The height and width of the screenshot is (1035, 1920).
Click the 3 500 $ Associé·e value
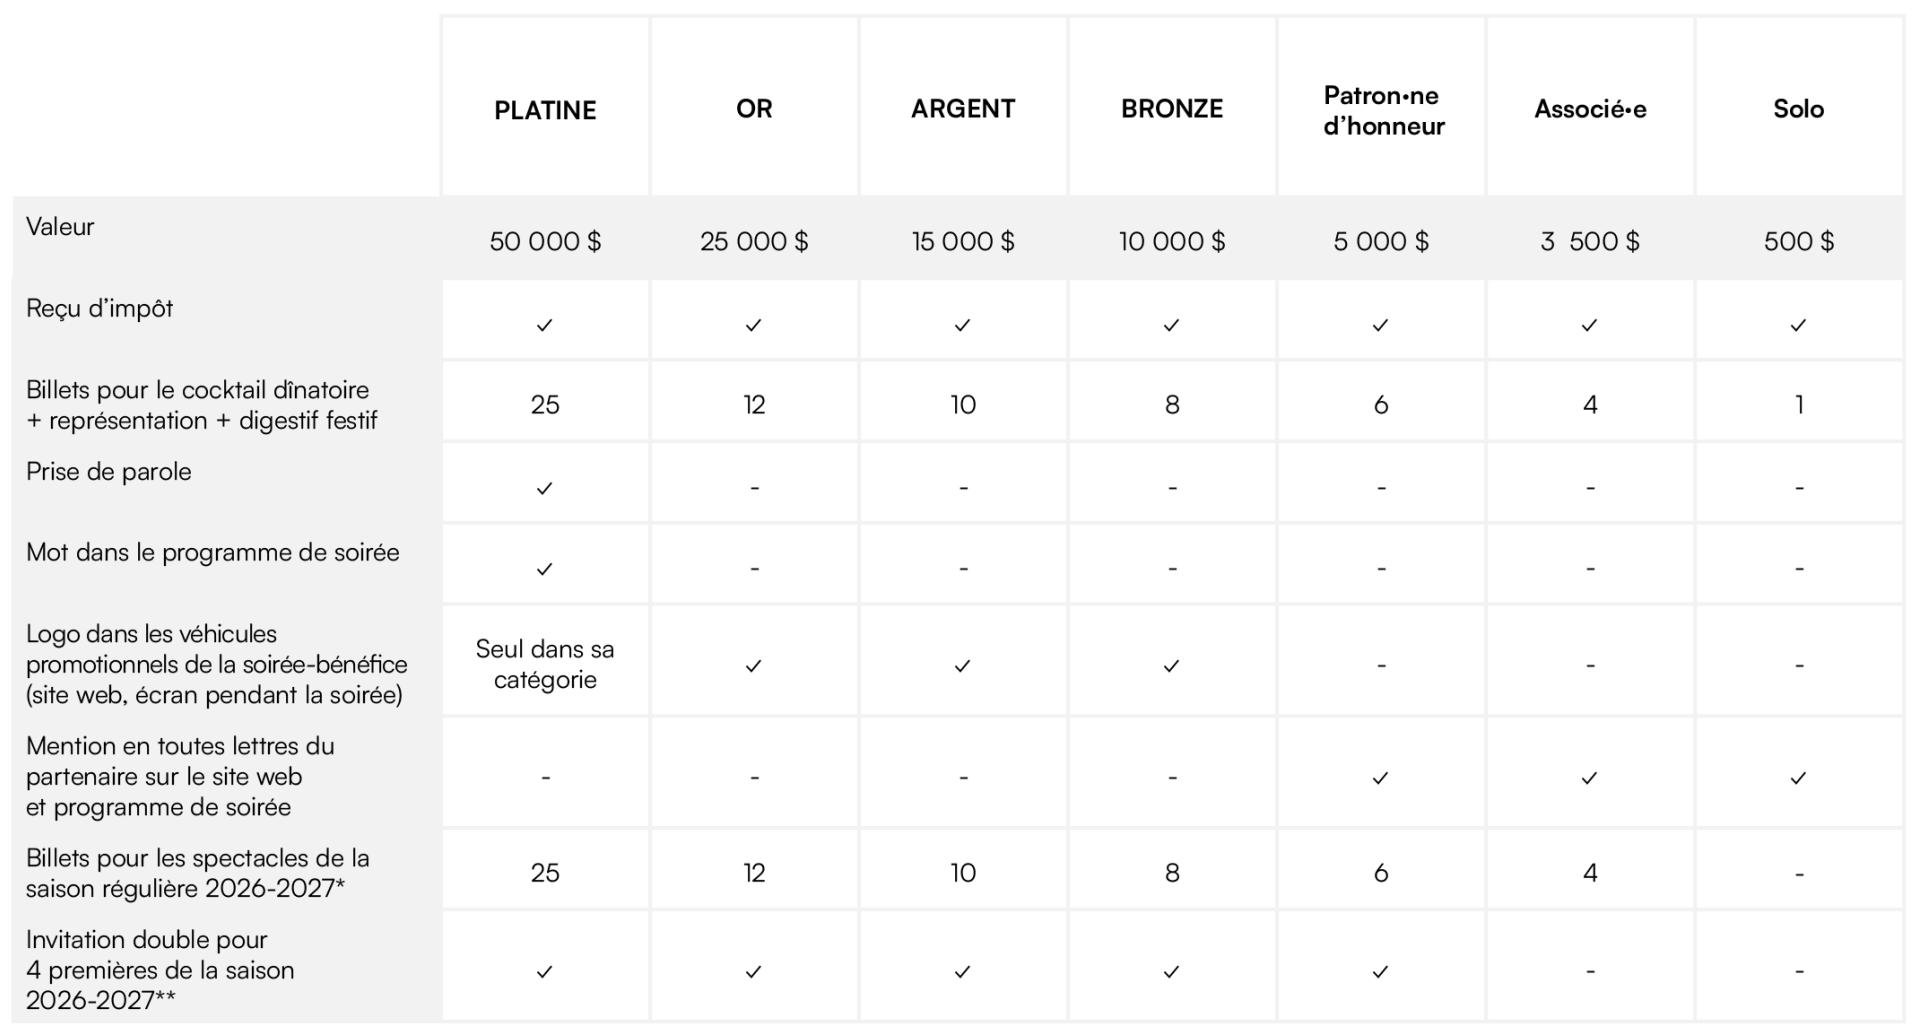click(x=1590, y=241)
